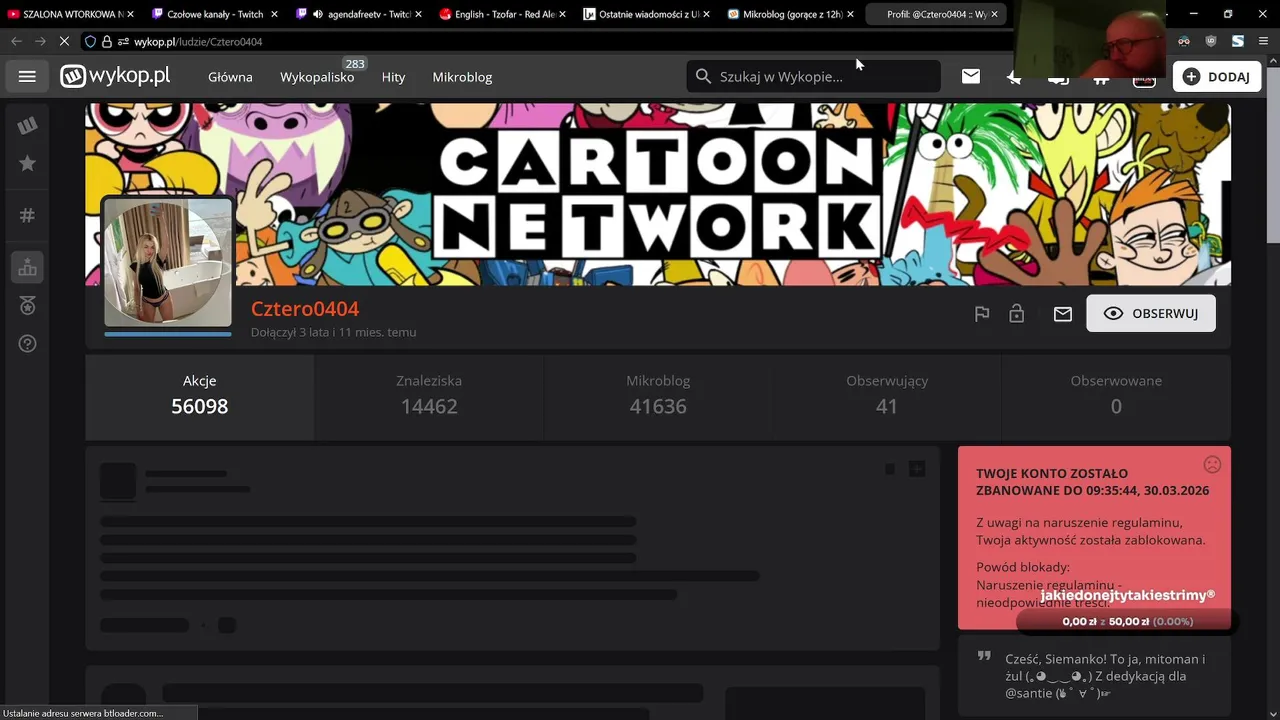Open the hamburger menu beside wykop.pl logo
Image resolution: width=1280 pixels, height=720 pixels.
tap(27, 77)
